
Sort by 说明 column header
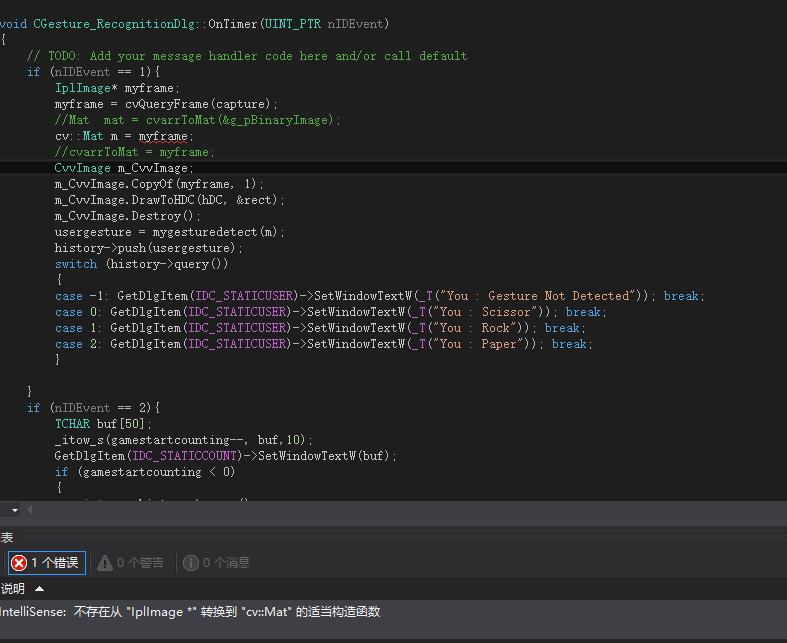pyautogui.click(x=13, y=588)
